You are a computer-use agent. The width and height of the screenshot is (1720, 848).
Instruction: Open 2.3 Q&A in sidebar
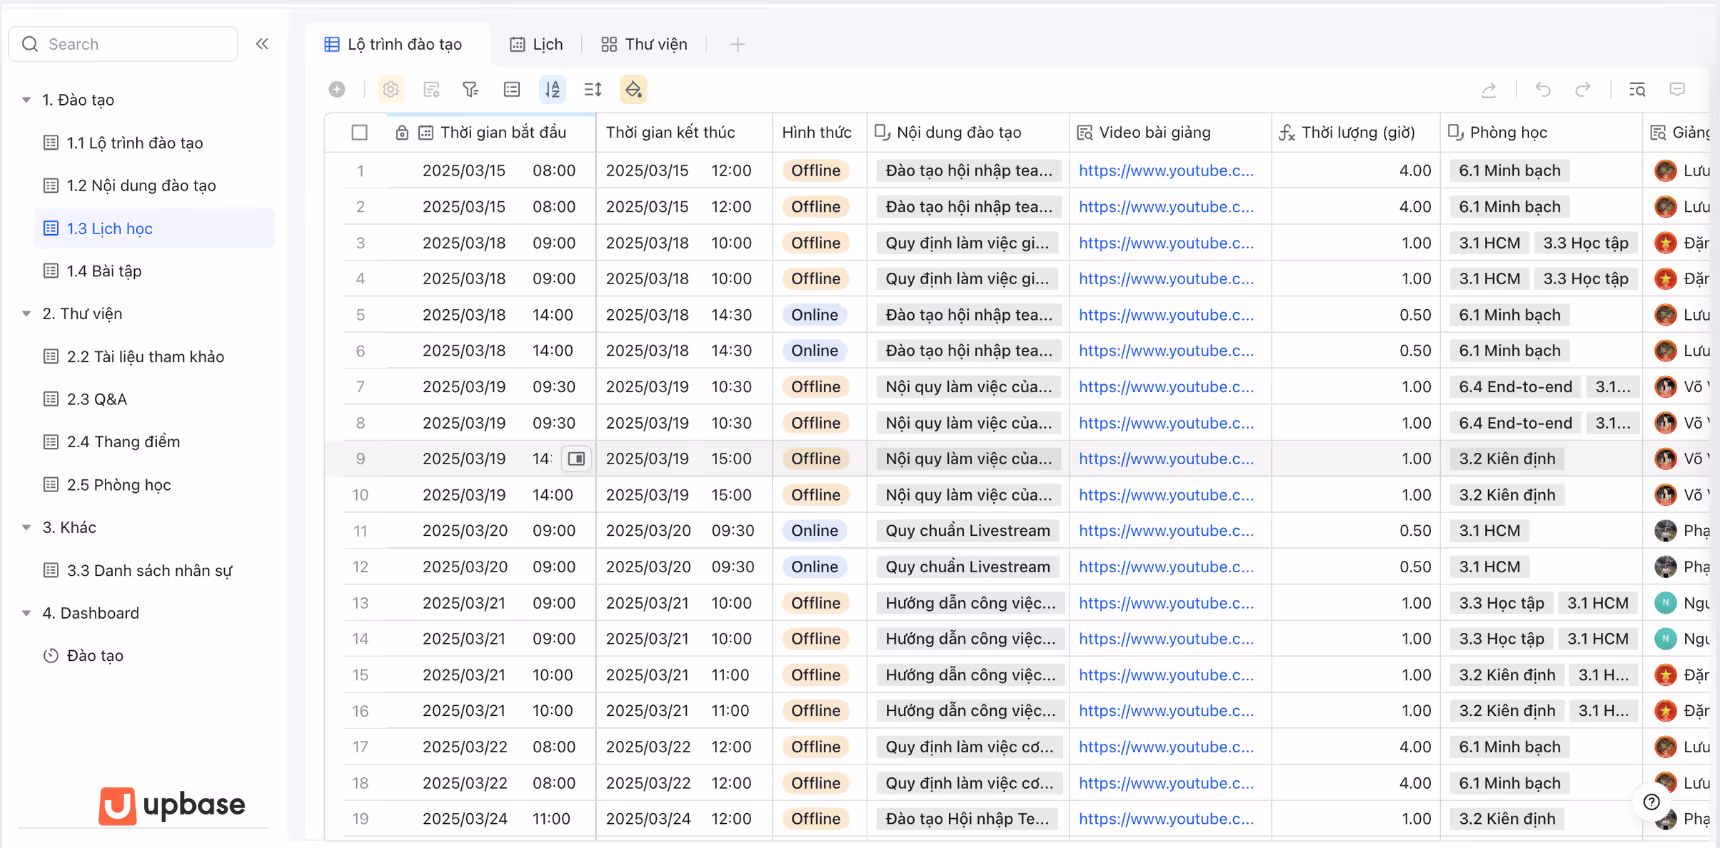pos(154,399)
